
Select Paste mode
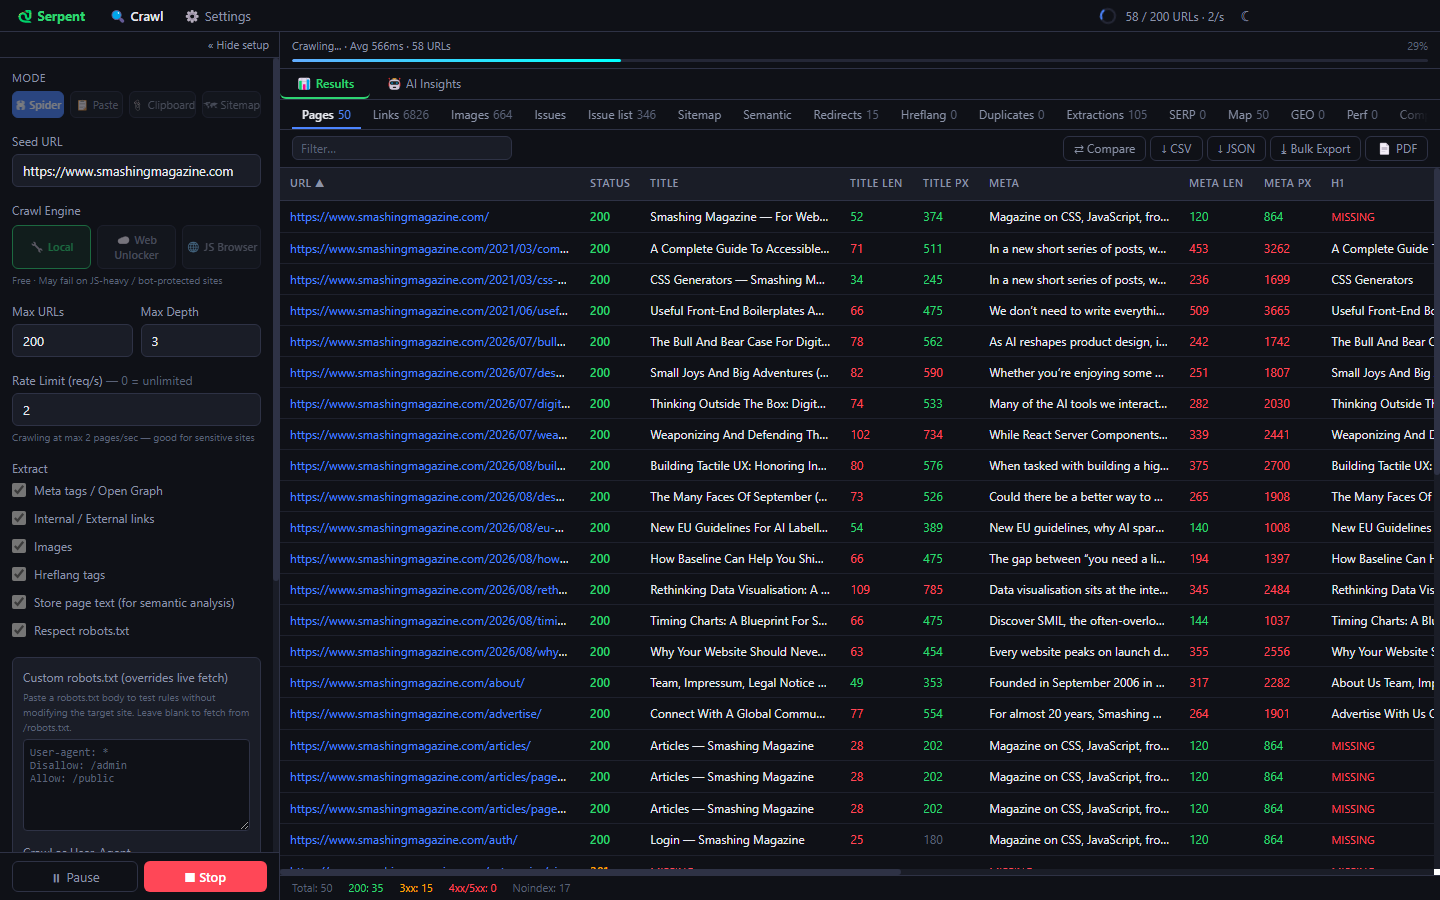(x=97, y=105)
